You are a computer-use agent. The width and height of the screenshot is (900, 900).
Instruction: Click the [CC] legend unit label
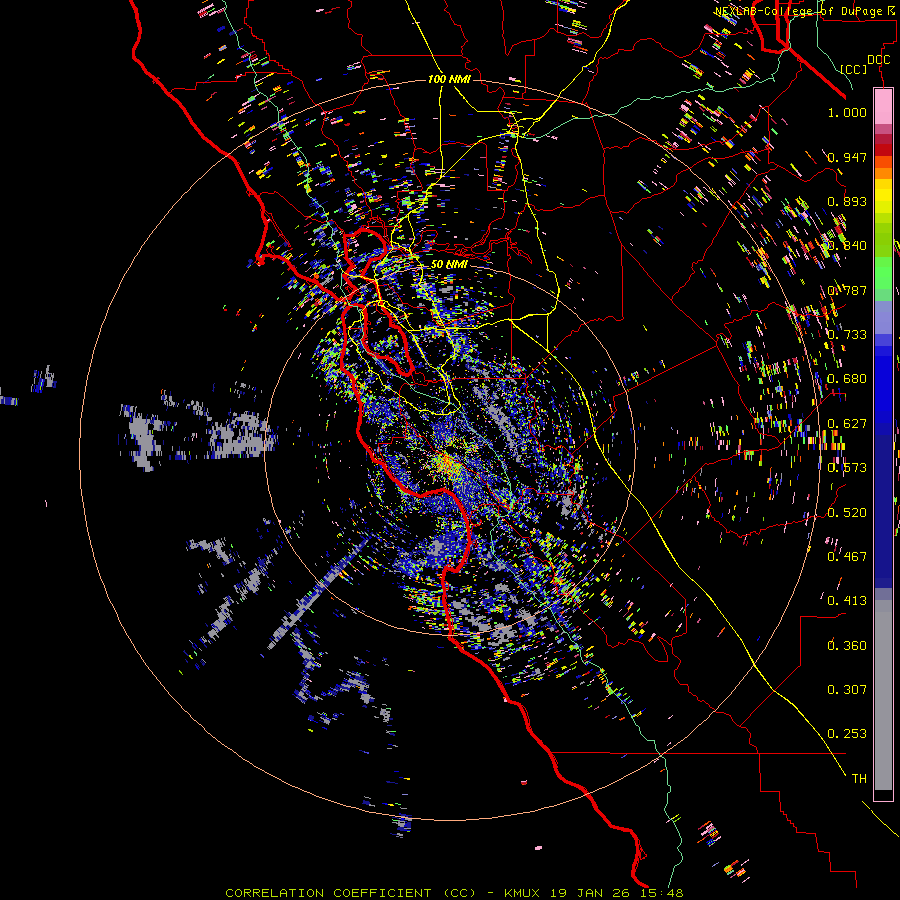coord(854,69)
